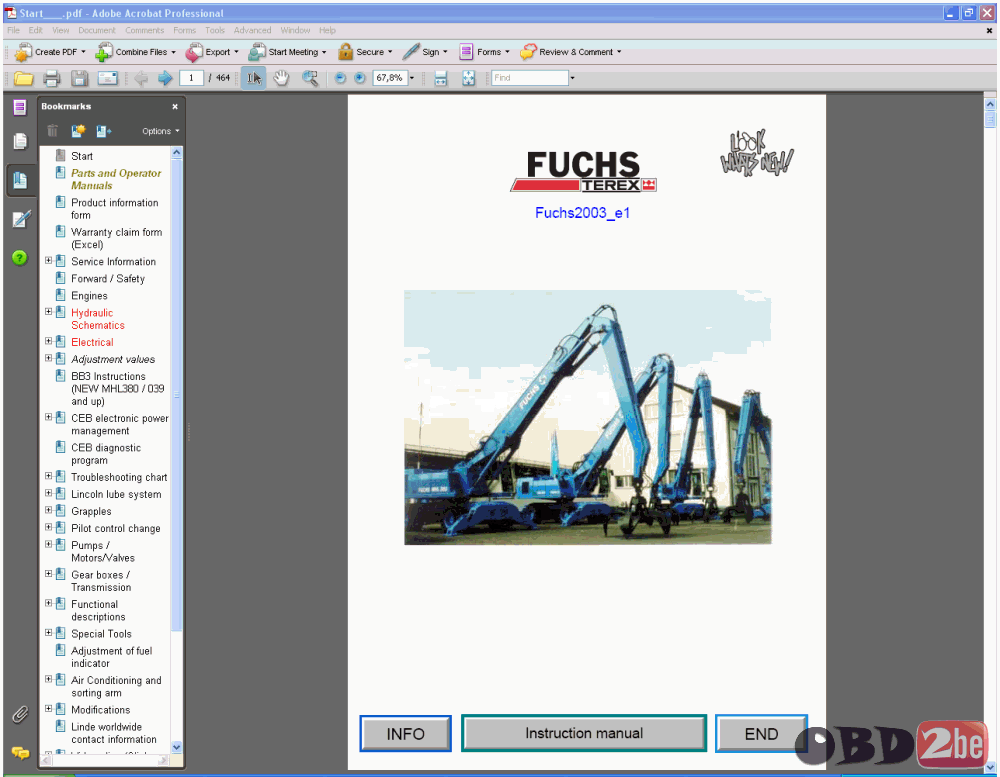Activate the Select tool
Screen dimensions: 1000x777
click(253, 78)
